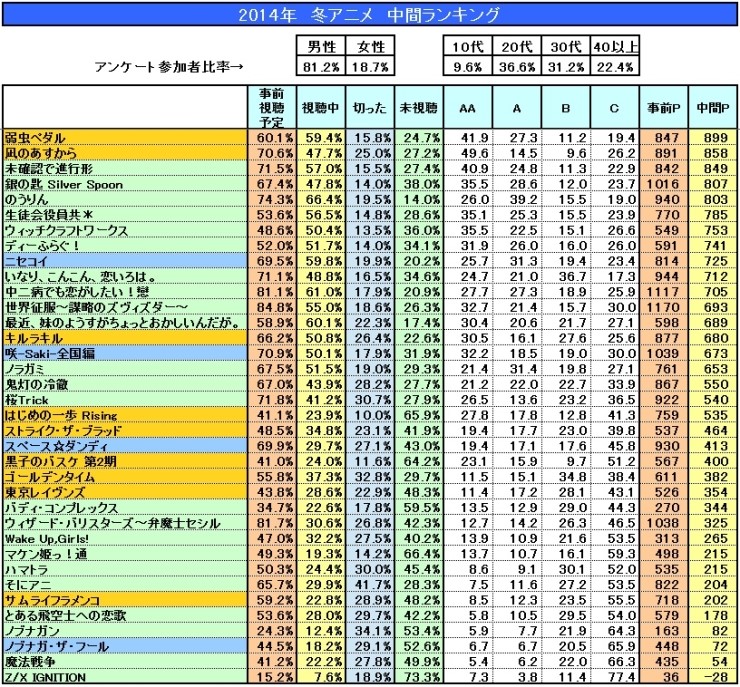The width and height of the screenshot is (740, 687).
Task: Select the スペース☆ダンディ title cell
Action: click(x=125, y=445)
